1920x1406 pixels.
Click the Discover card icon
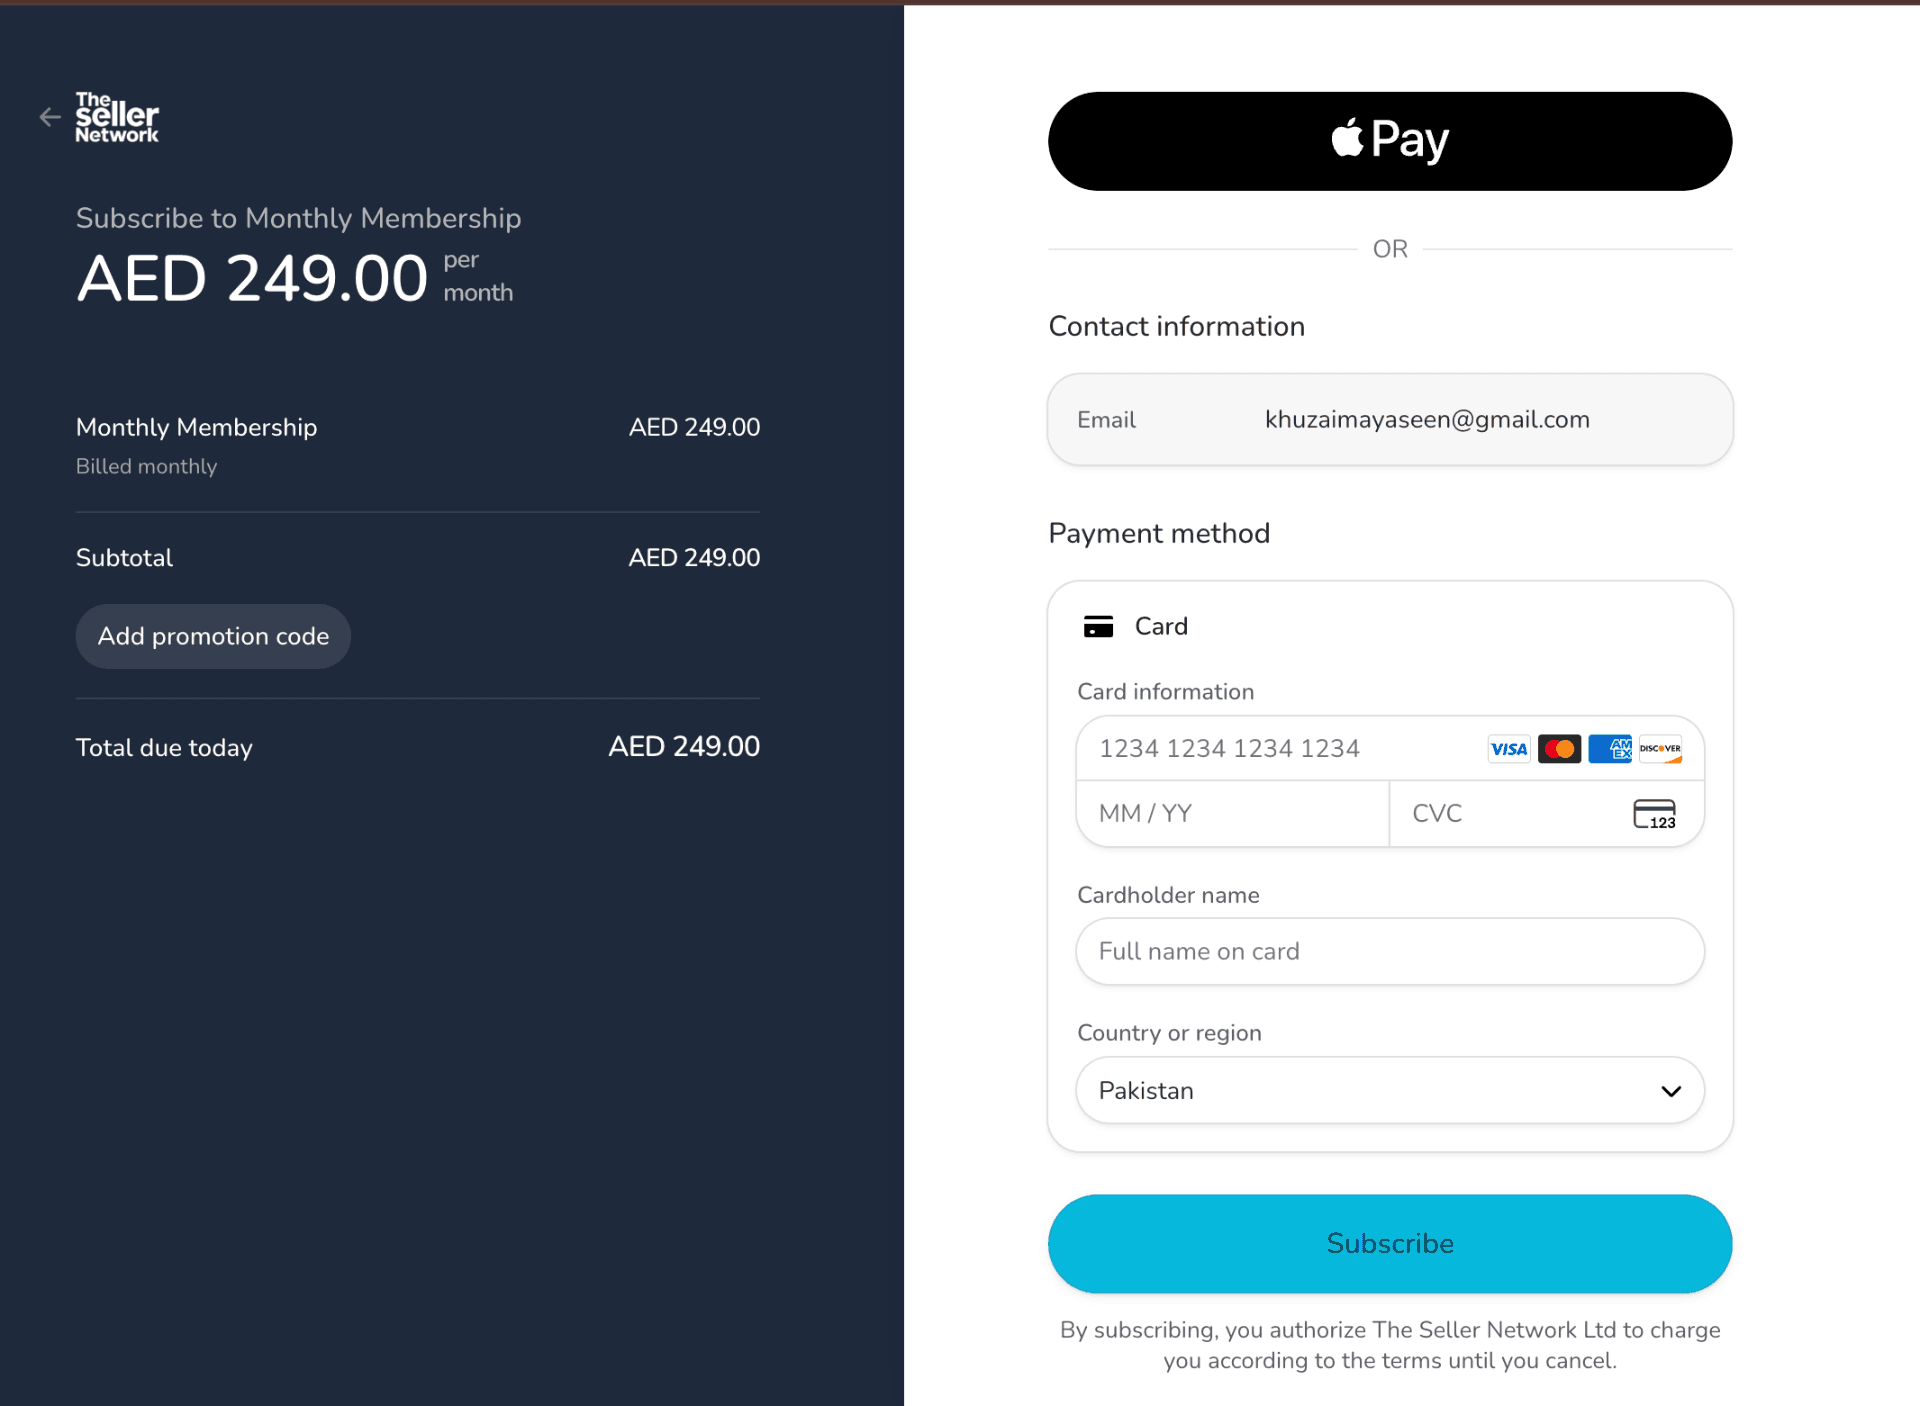pyautogui.click(x=1660, y=749)
